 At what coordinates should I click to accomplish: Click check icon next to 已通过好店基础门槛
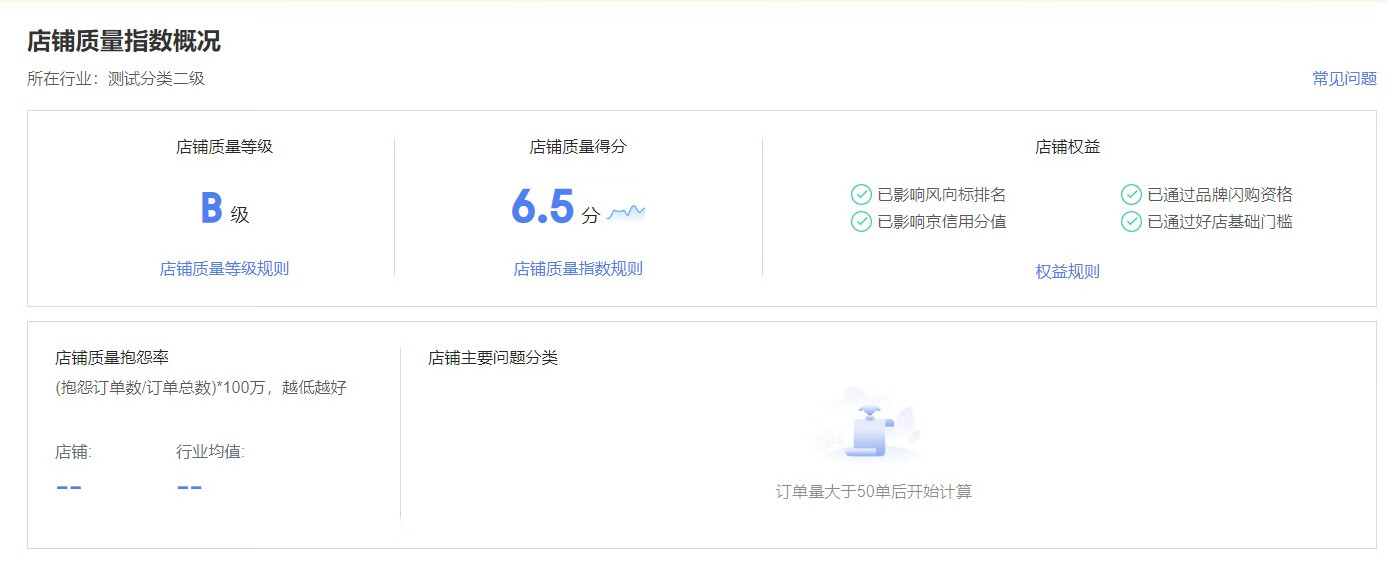click(1131, 222)
